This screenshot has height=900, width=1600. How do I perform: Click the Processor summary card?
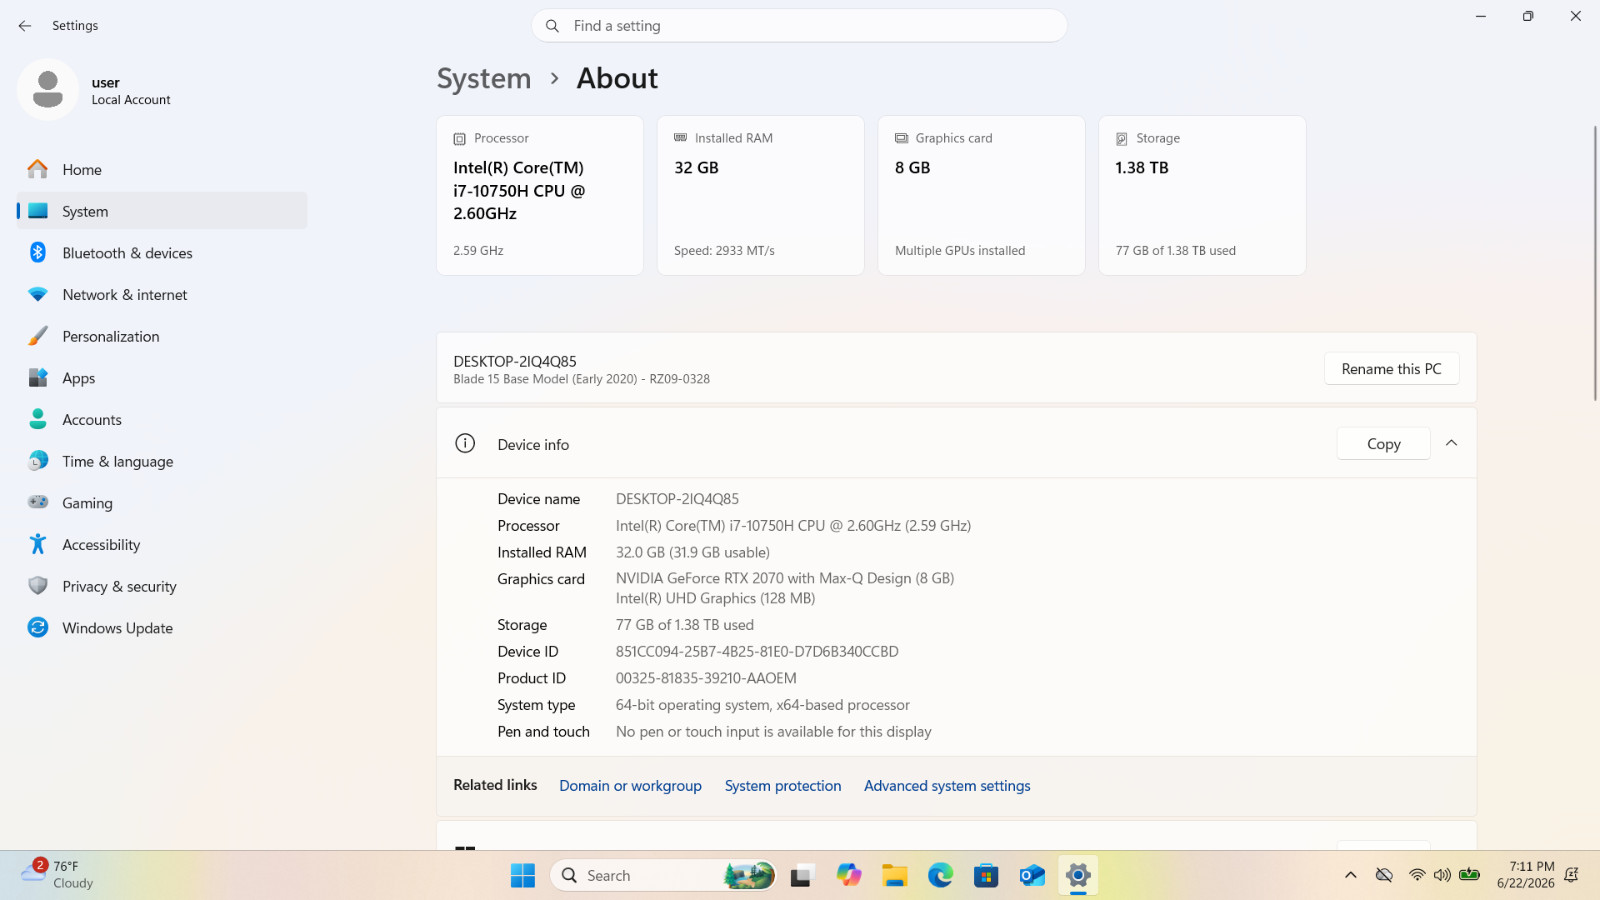pos(540,195)
